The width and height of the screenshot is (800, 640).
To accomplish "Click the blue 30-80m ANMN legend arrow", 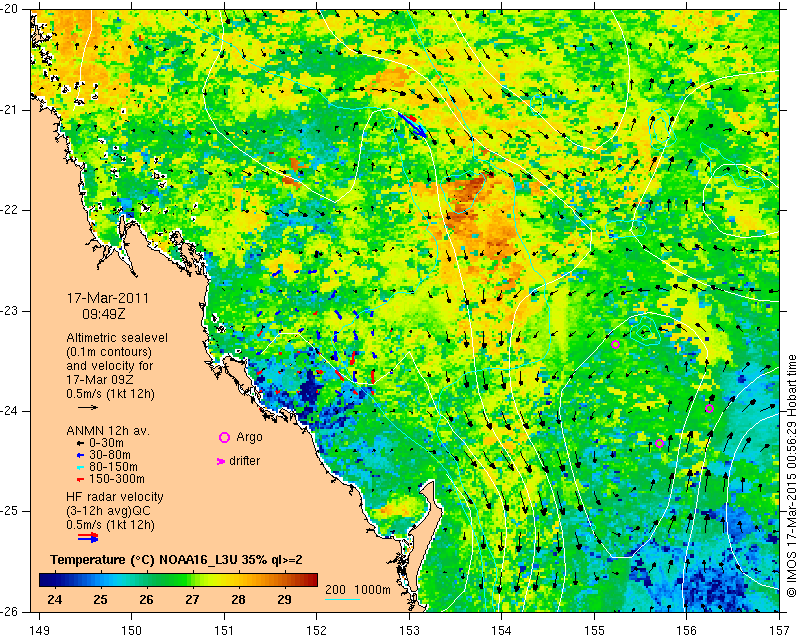I will [81, 456].
